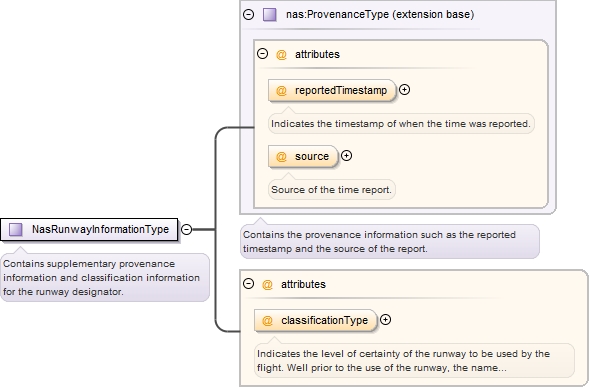The width and height of the screenshot is (590, 388).
Task: Click 'Contains the provenance information' annotation
Action: click(390, 242)
